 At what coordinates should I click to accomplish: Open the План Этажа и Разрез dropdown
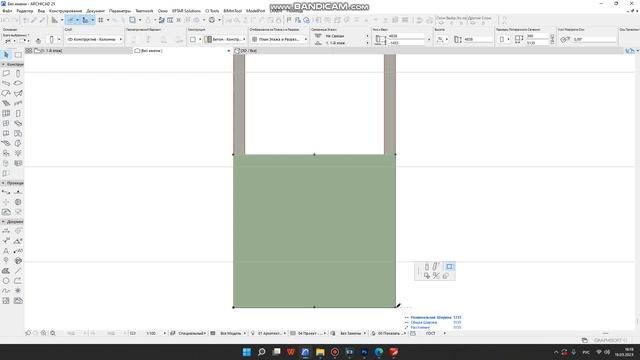point(279,39)
